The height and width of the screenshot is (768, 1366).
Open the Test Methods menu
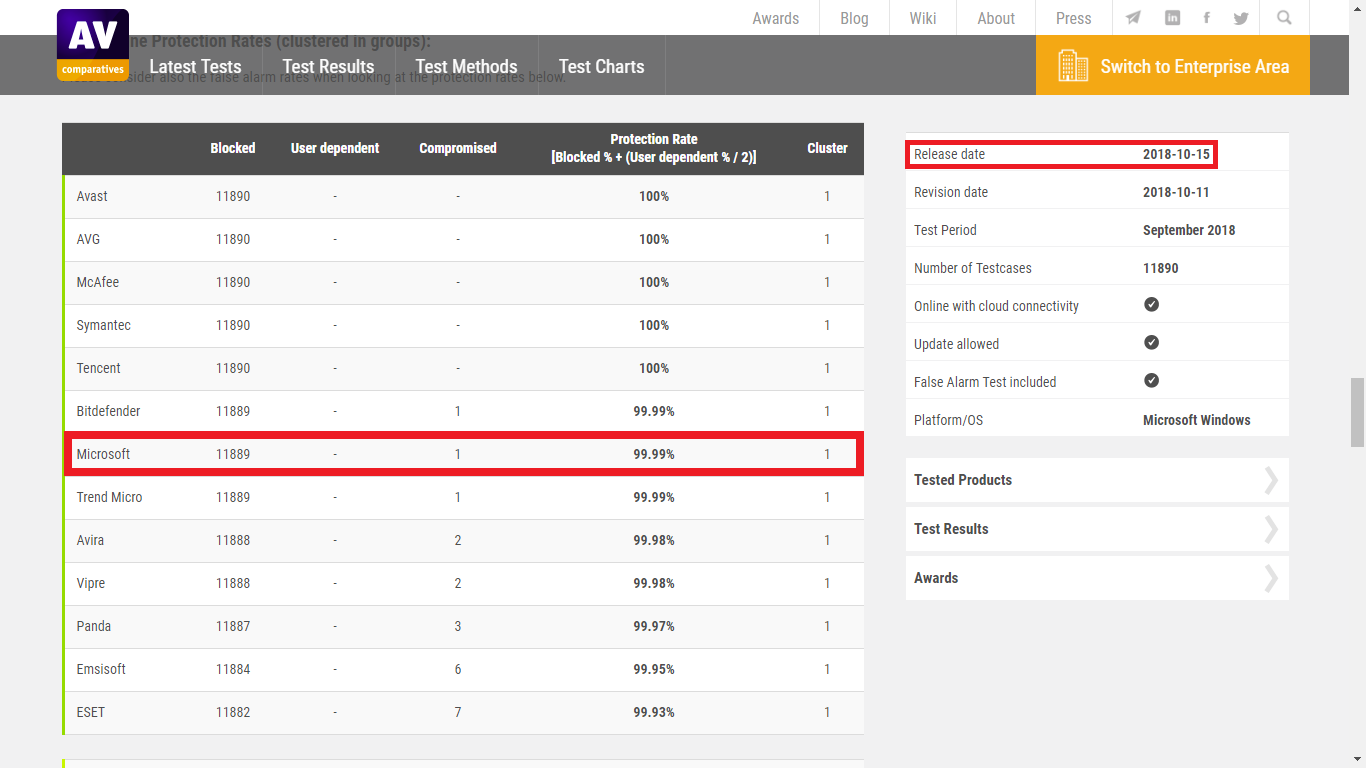pos(466,66)
